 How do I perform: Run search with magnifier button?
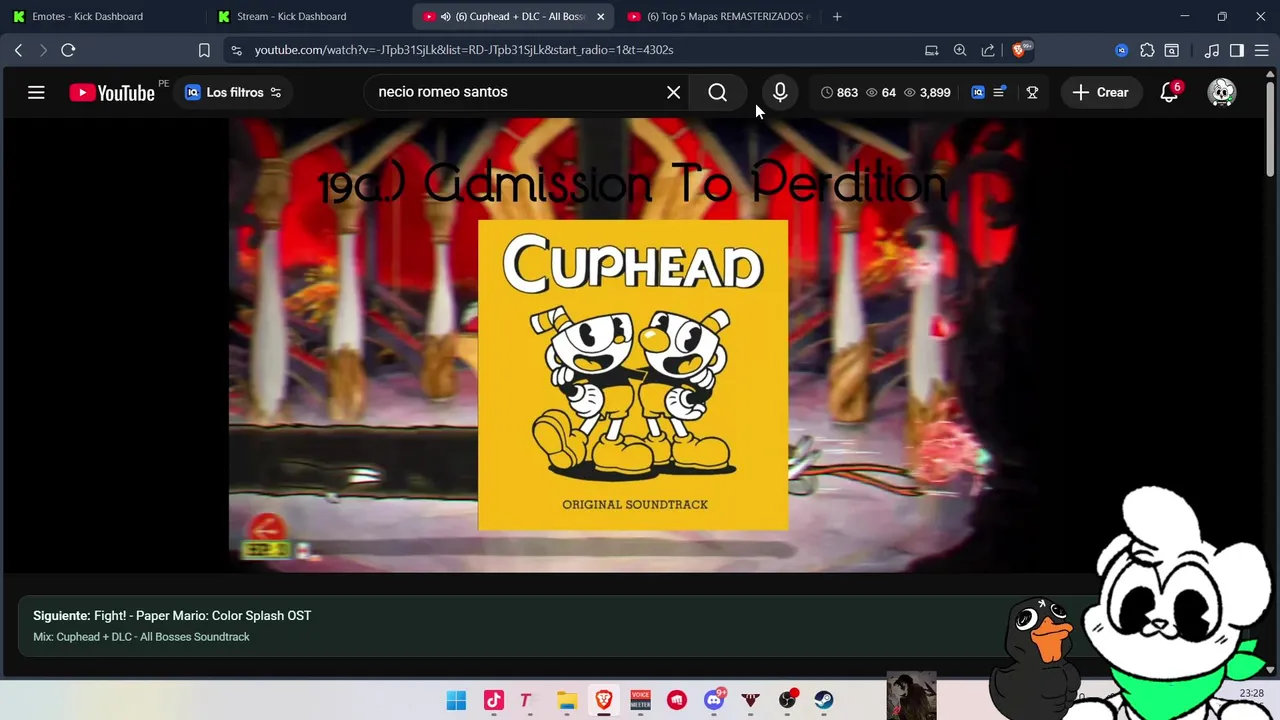click(x=718, y=92)
